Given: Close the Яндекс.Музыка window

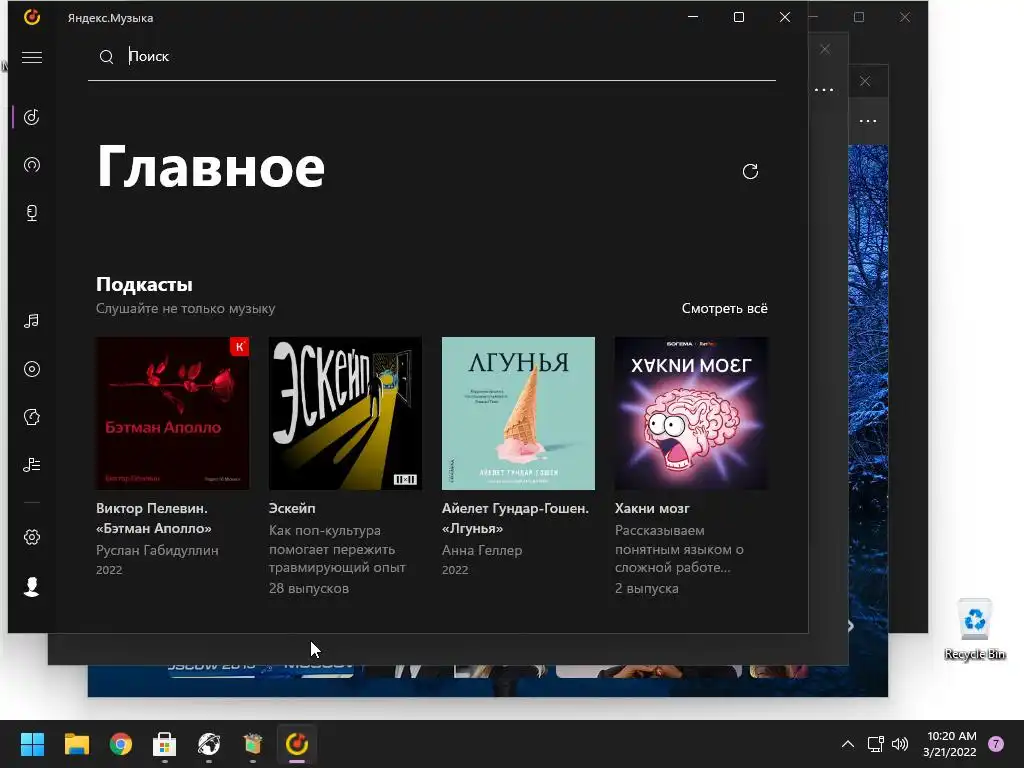Looking at the screenshot, I should (x=785, y=17).
